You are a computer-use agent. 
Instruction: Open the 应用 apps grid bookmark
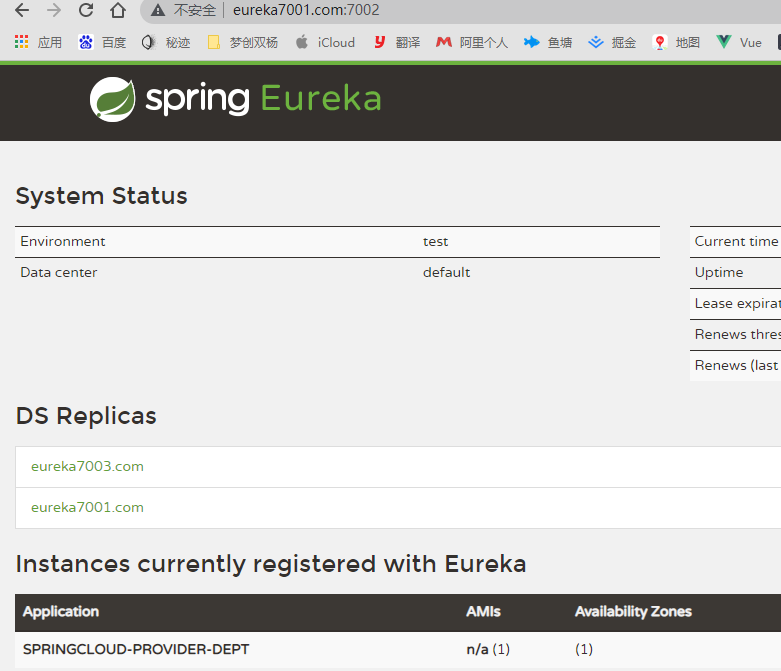click(38, 42)
